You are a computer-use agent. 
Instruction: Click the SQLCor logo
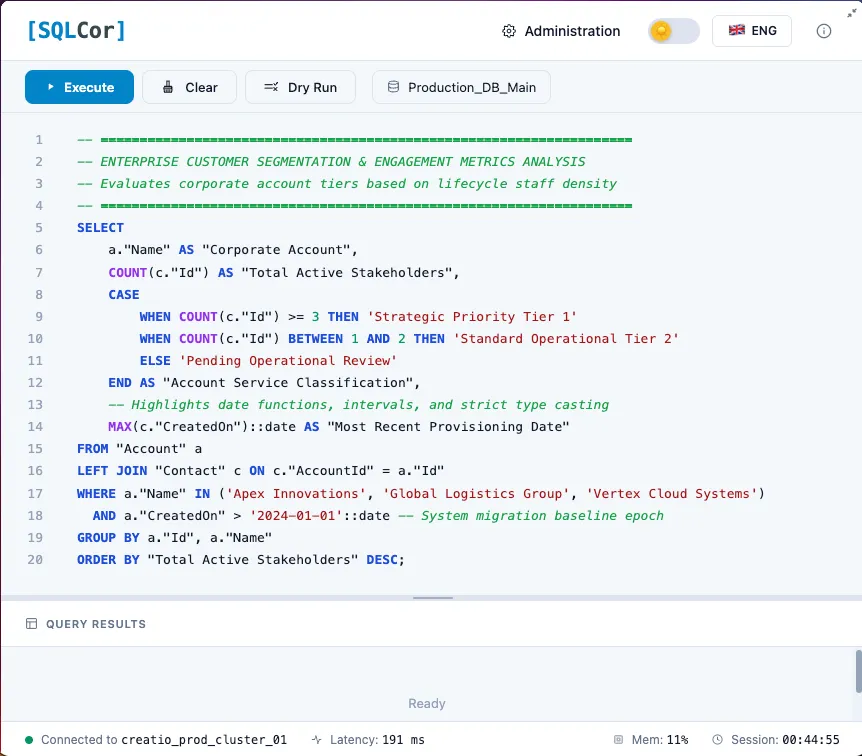(x=76, y=30)
